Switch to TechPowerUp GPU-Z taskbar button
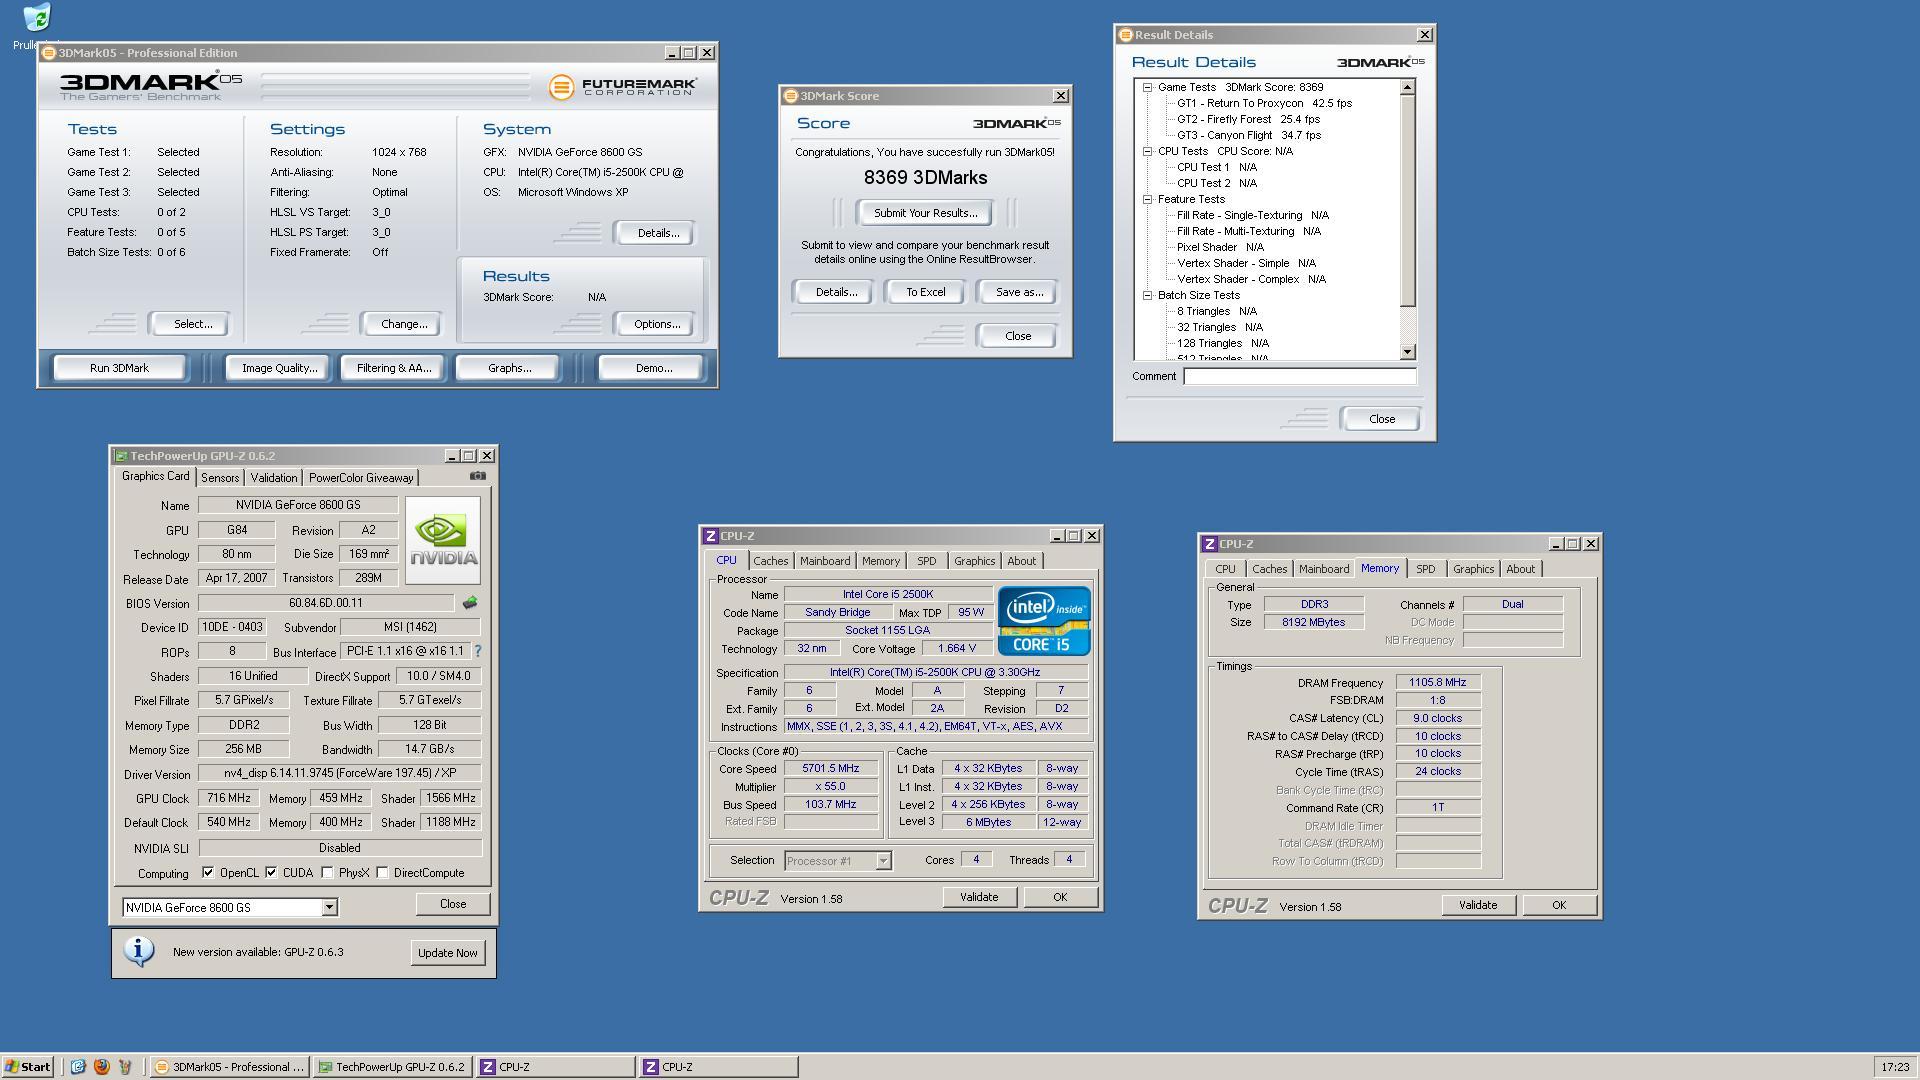The height and width of the screenshot is (1080, 1920). click(x=392, y=1067)
